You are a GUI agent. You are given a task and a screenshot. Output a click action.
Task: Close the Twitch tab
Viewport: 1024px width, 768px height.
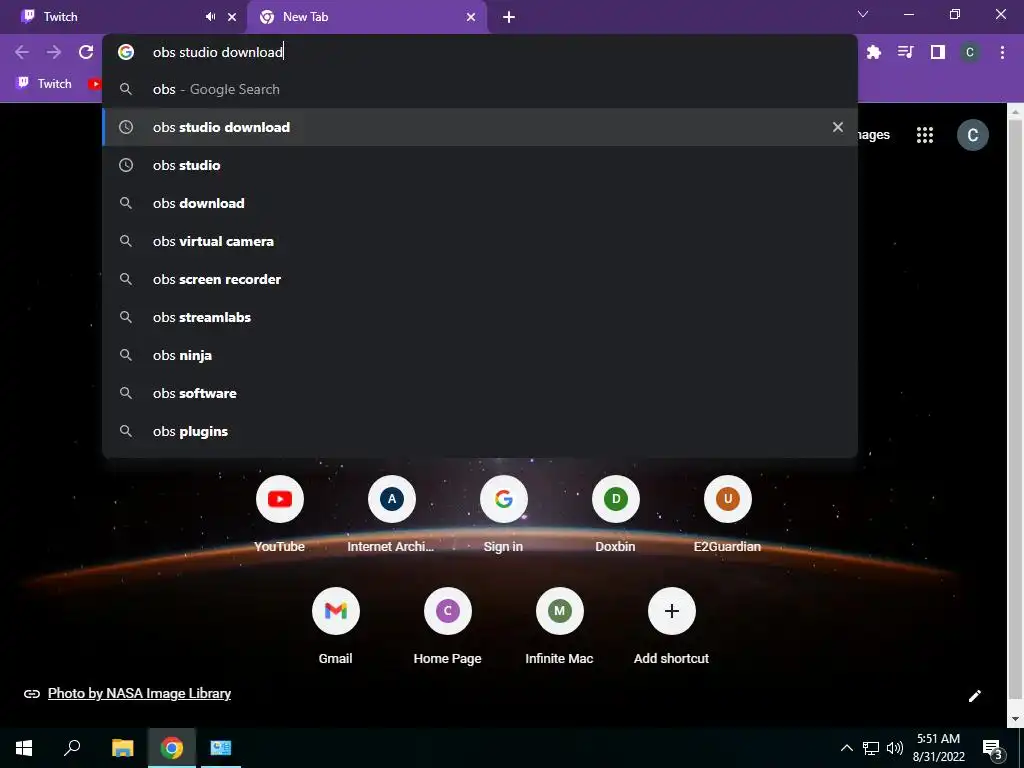point(232,17)
